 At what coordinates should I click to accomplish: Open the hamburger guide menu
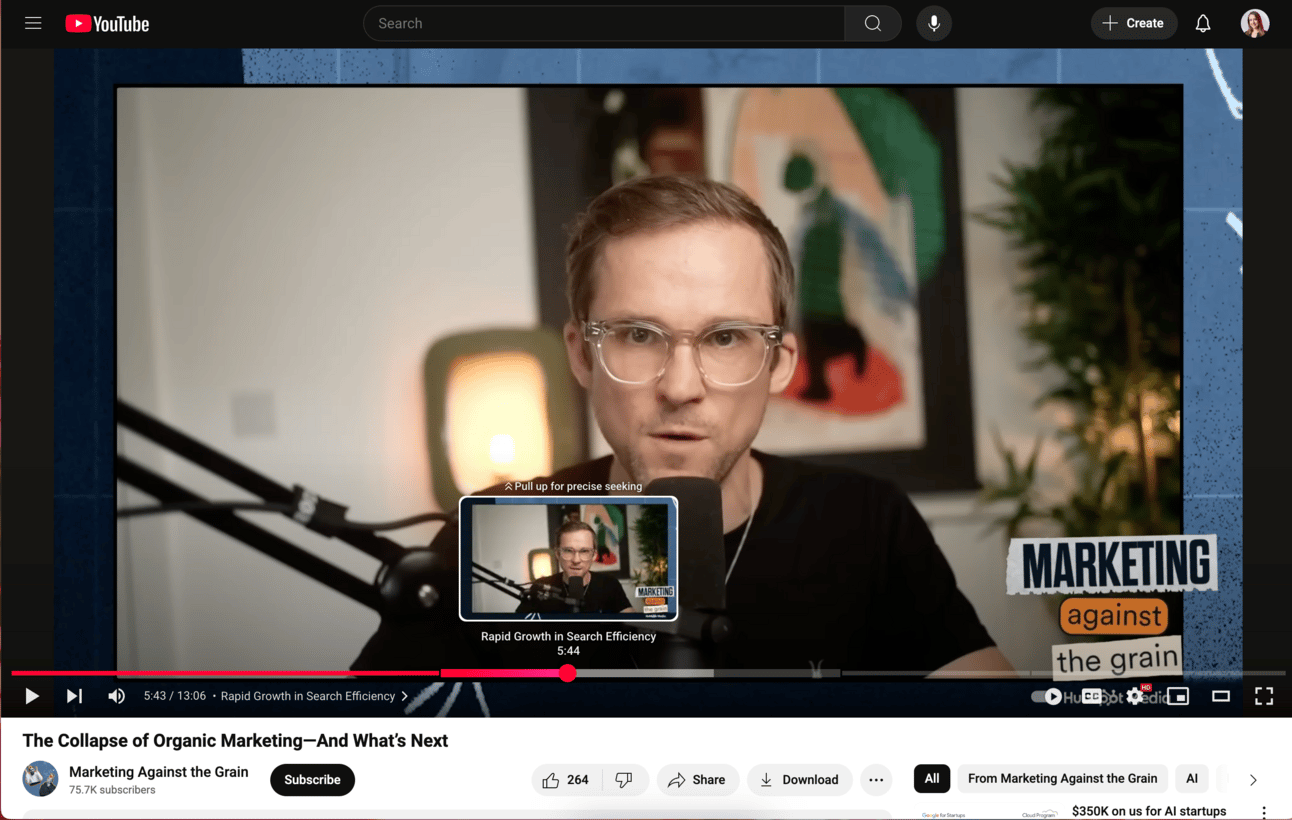(33, 23)
